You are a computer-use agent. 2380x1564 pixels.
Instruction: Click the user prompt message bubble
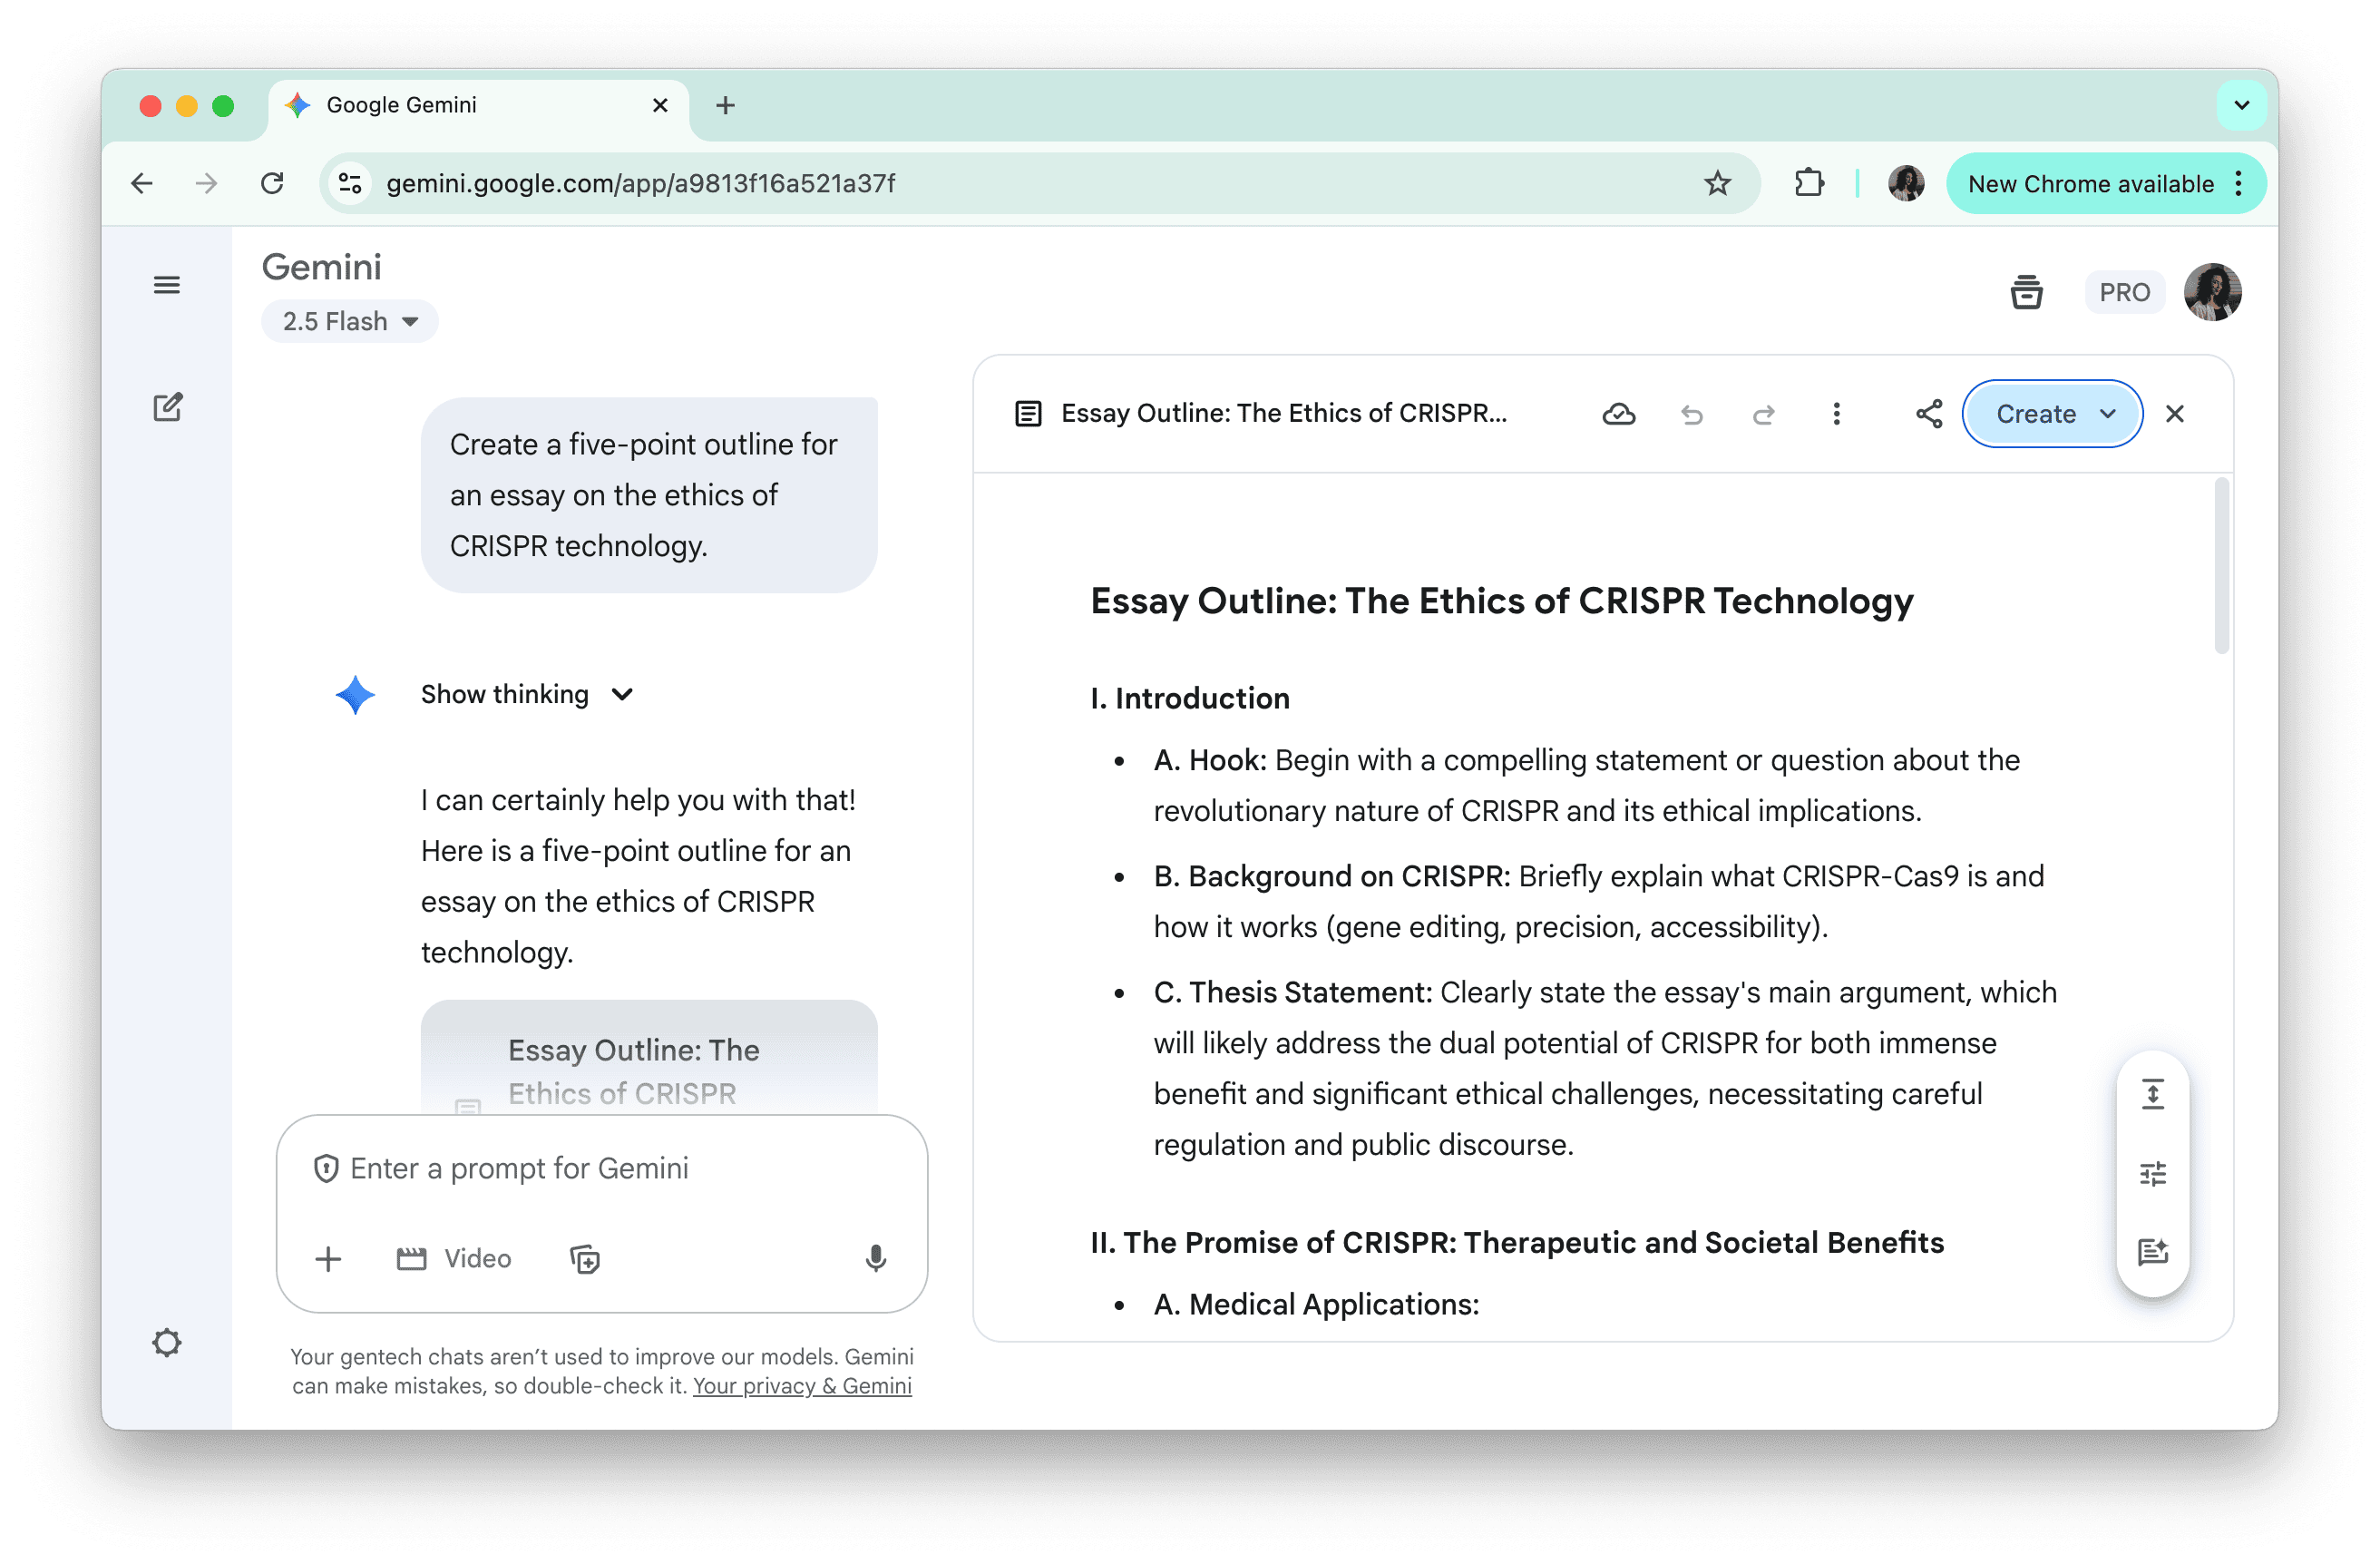point(649,495)
